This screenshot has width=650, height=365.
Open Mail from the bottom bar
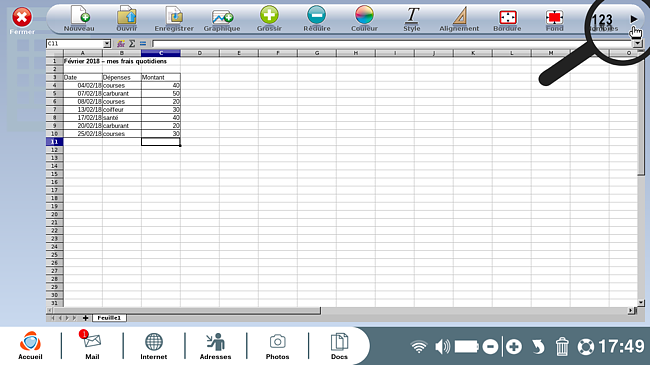pos(92,345)
